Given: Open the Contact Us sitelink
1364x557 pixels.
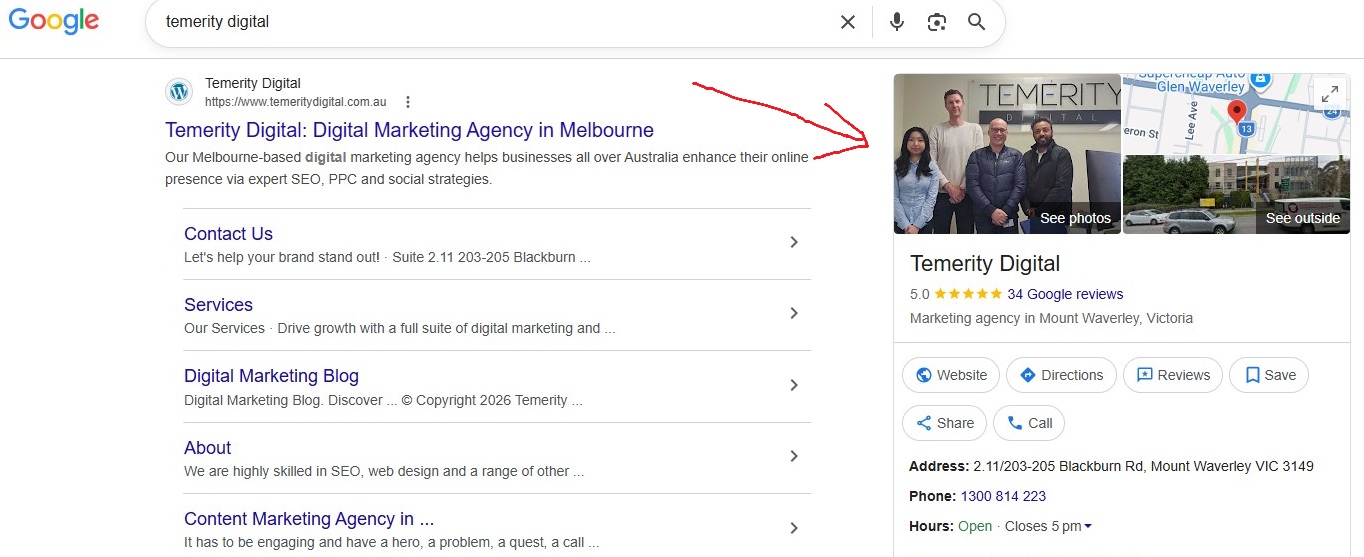Looking at the screenshot, I should 228,234.
